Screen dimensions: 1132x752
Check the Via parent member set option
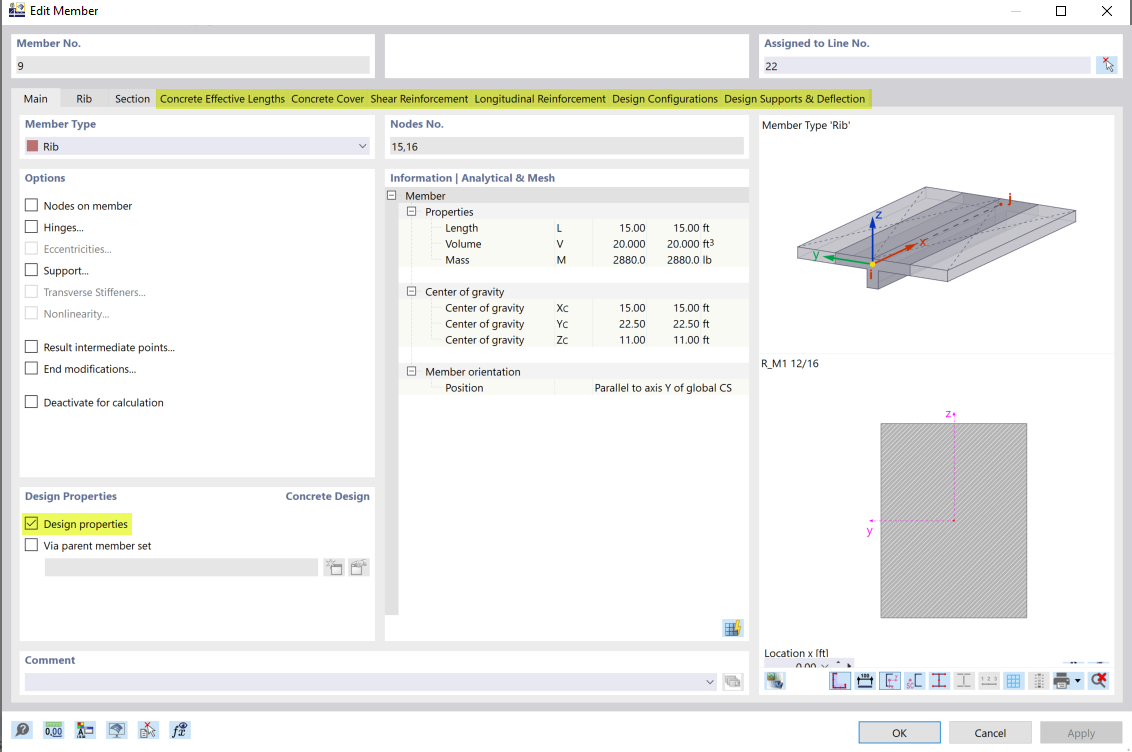(x=29, y=545)
